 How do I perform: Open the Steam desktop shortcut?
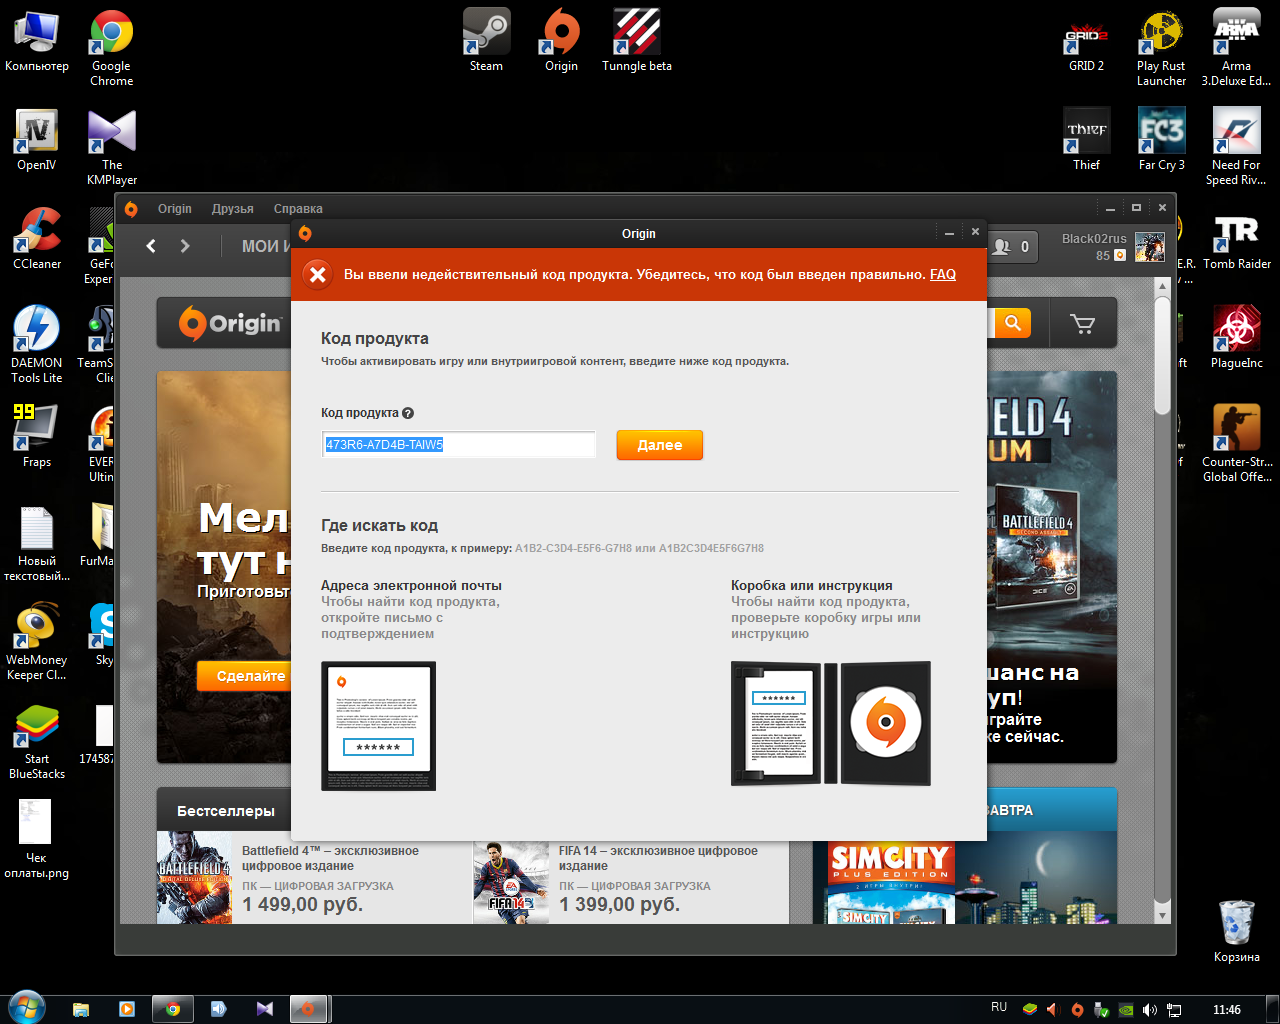click(x=486, y=40)
